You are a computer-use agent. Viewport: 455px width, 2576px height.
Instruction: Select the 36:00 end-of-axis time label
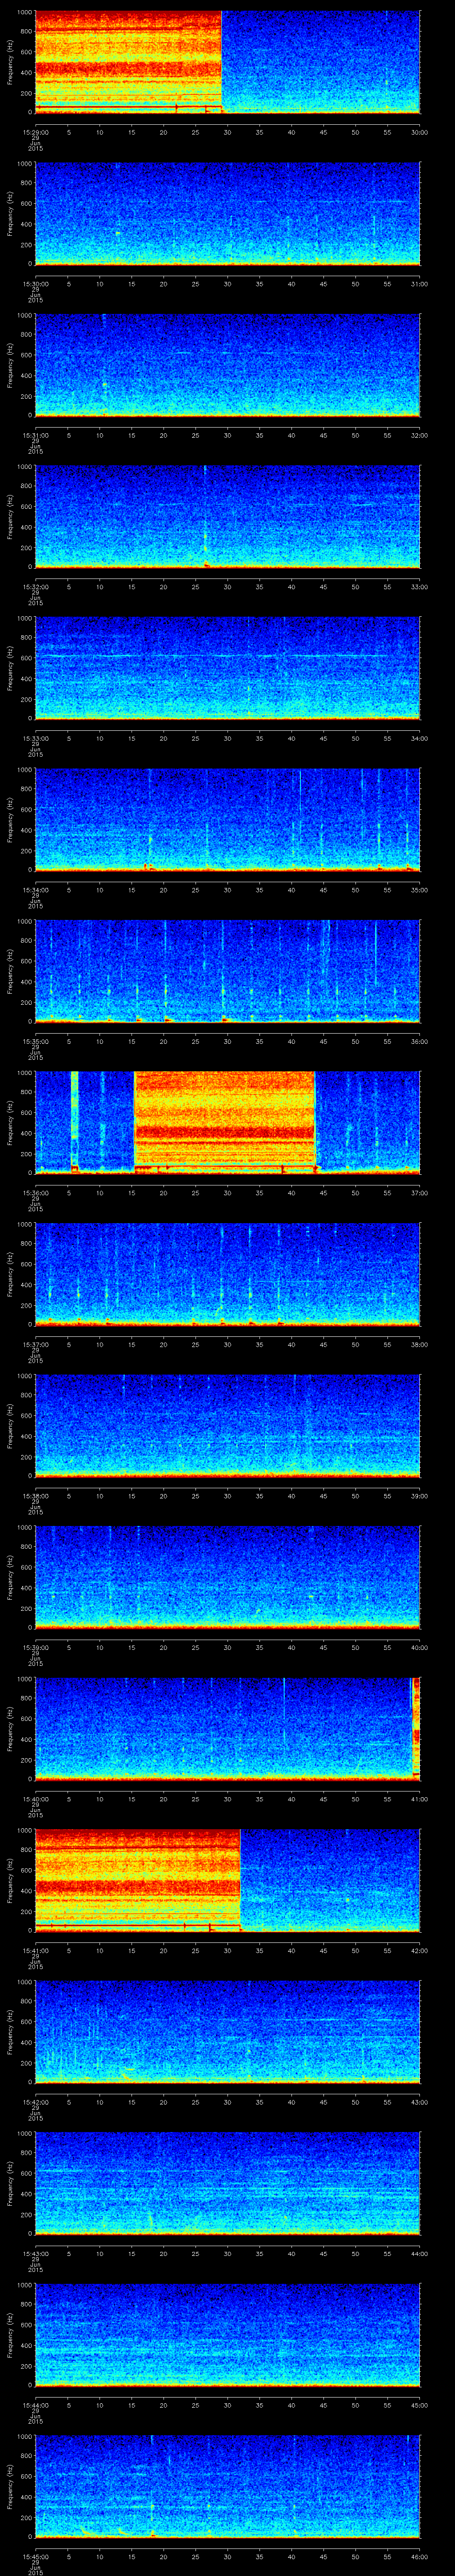tap(419, 1041)
